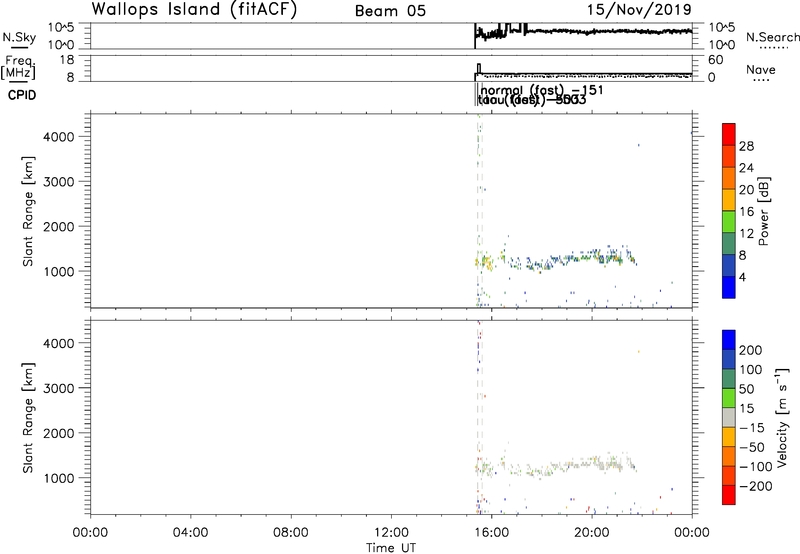Click the velocity scatter band near 1000 km
This screenshot has height=554, width=800.
click(x=556, y=466)
